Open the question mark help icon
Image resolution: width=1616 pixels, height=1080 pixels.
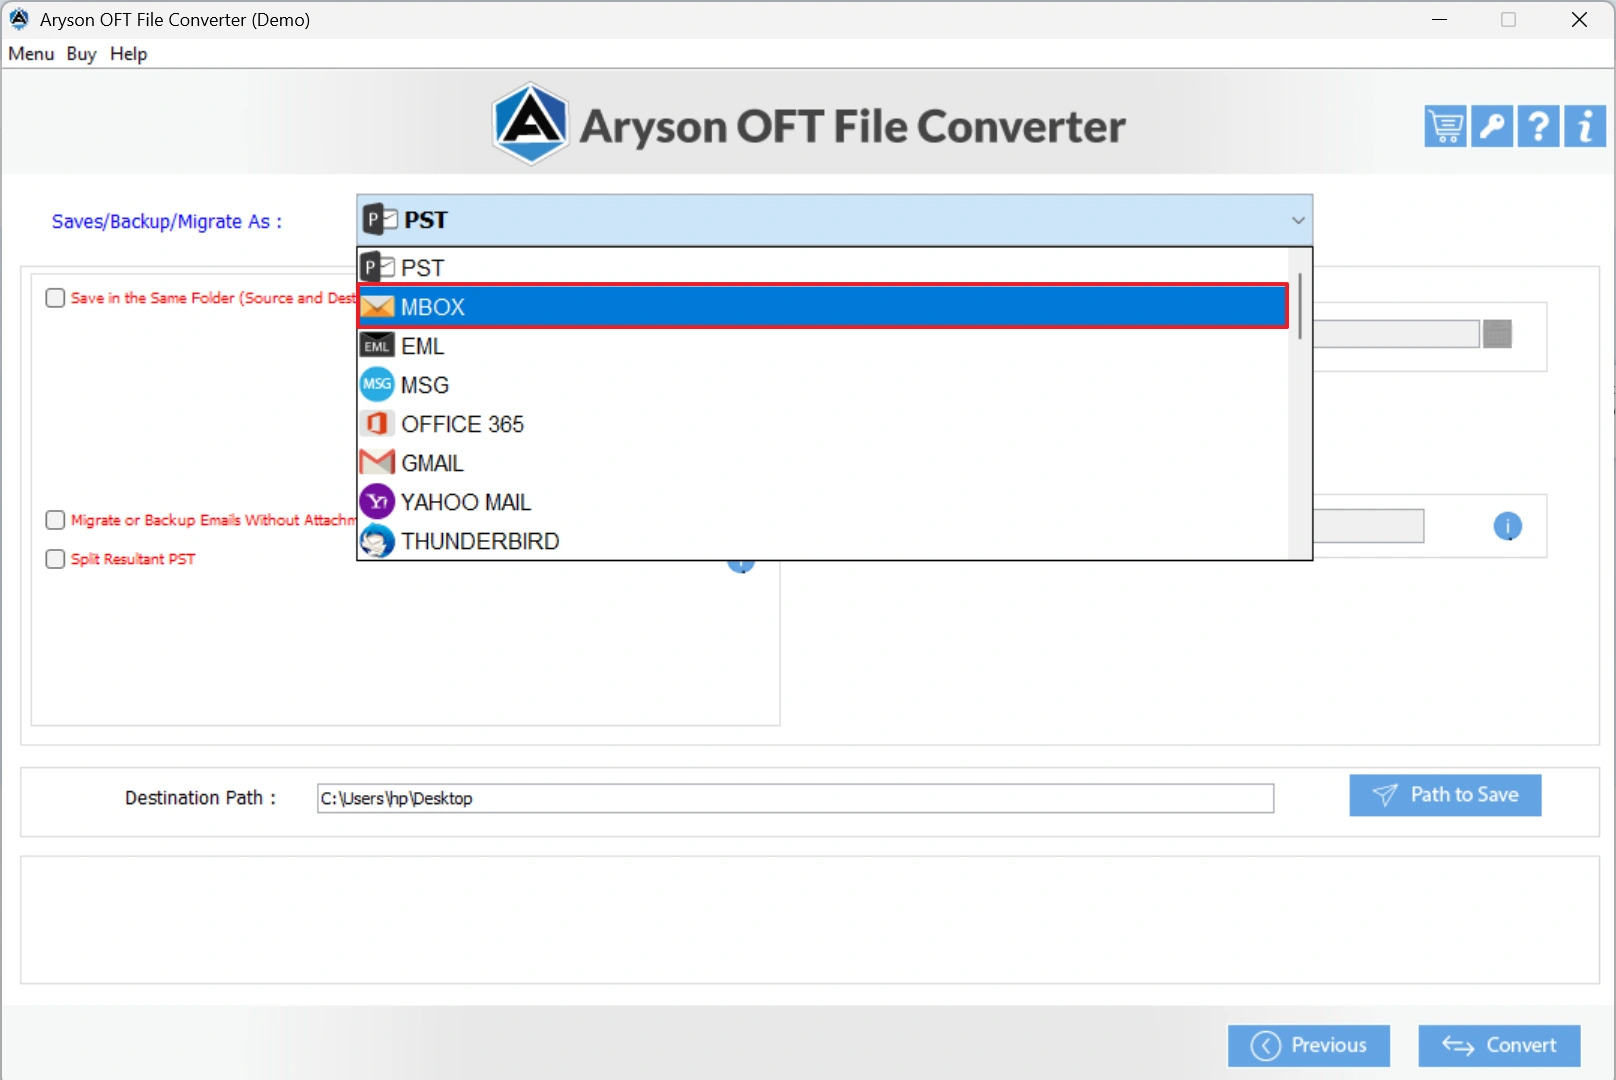1539,127
